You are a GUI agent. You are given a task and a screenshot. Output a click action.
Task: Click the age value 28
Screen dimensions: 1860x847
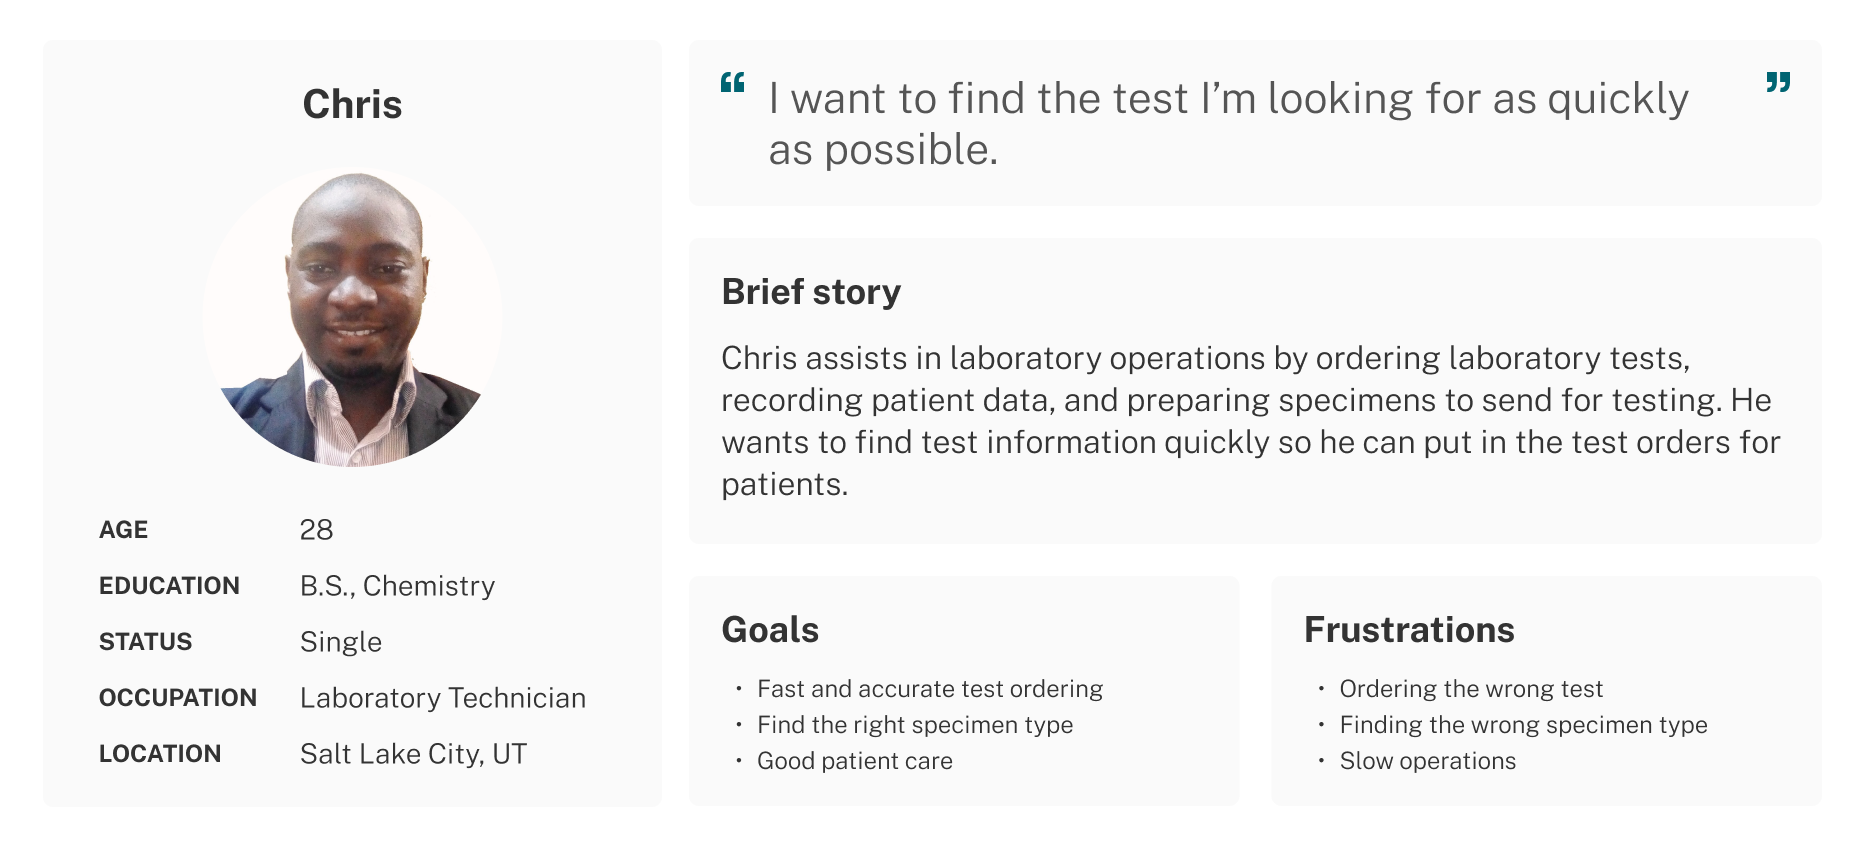(316, 530)
